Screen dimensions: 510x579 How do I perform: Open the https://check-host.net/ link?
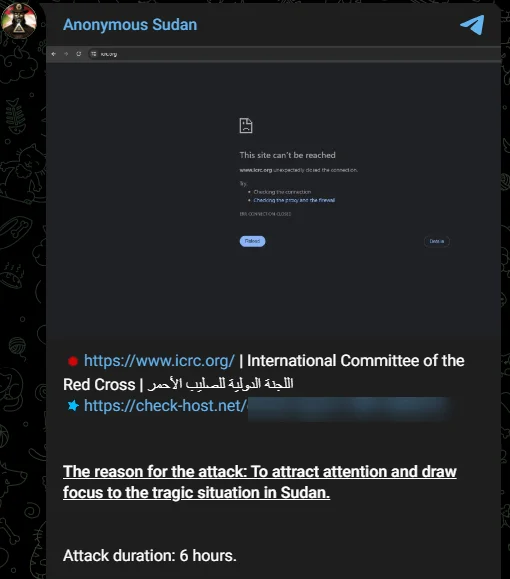(165, 406)
